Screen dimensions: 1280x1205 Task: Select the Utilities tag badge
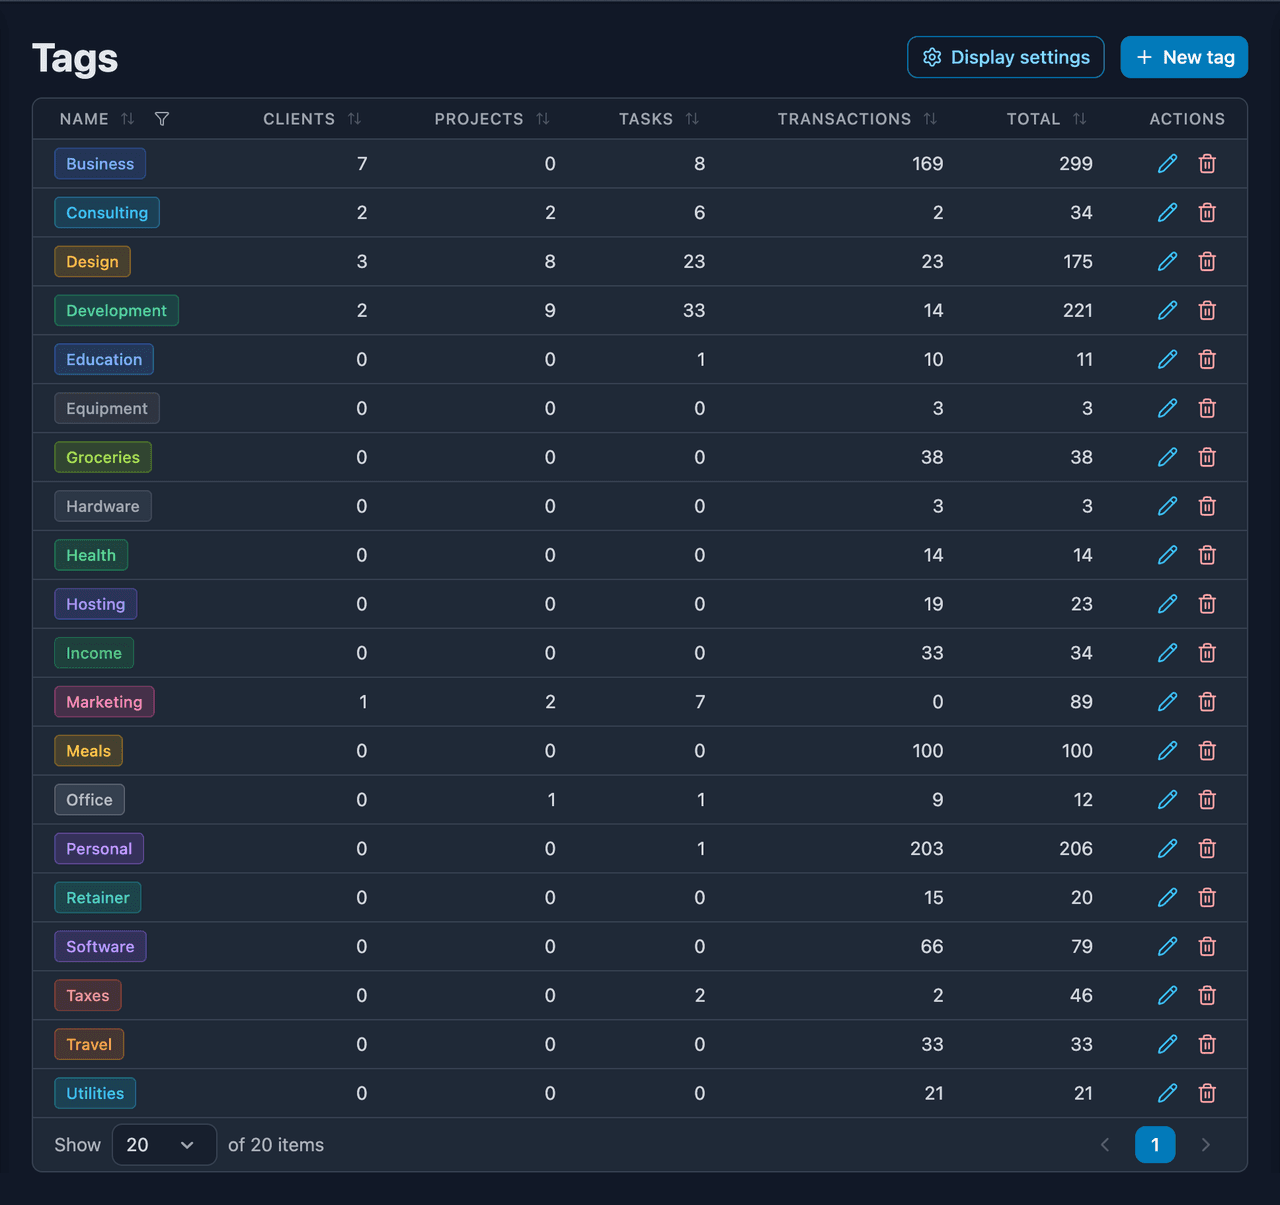(95, 1095)
